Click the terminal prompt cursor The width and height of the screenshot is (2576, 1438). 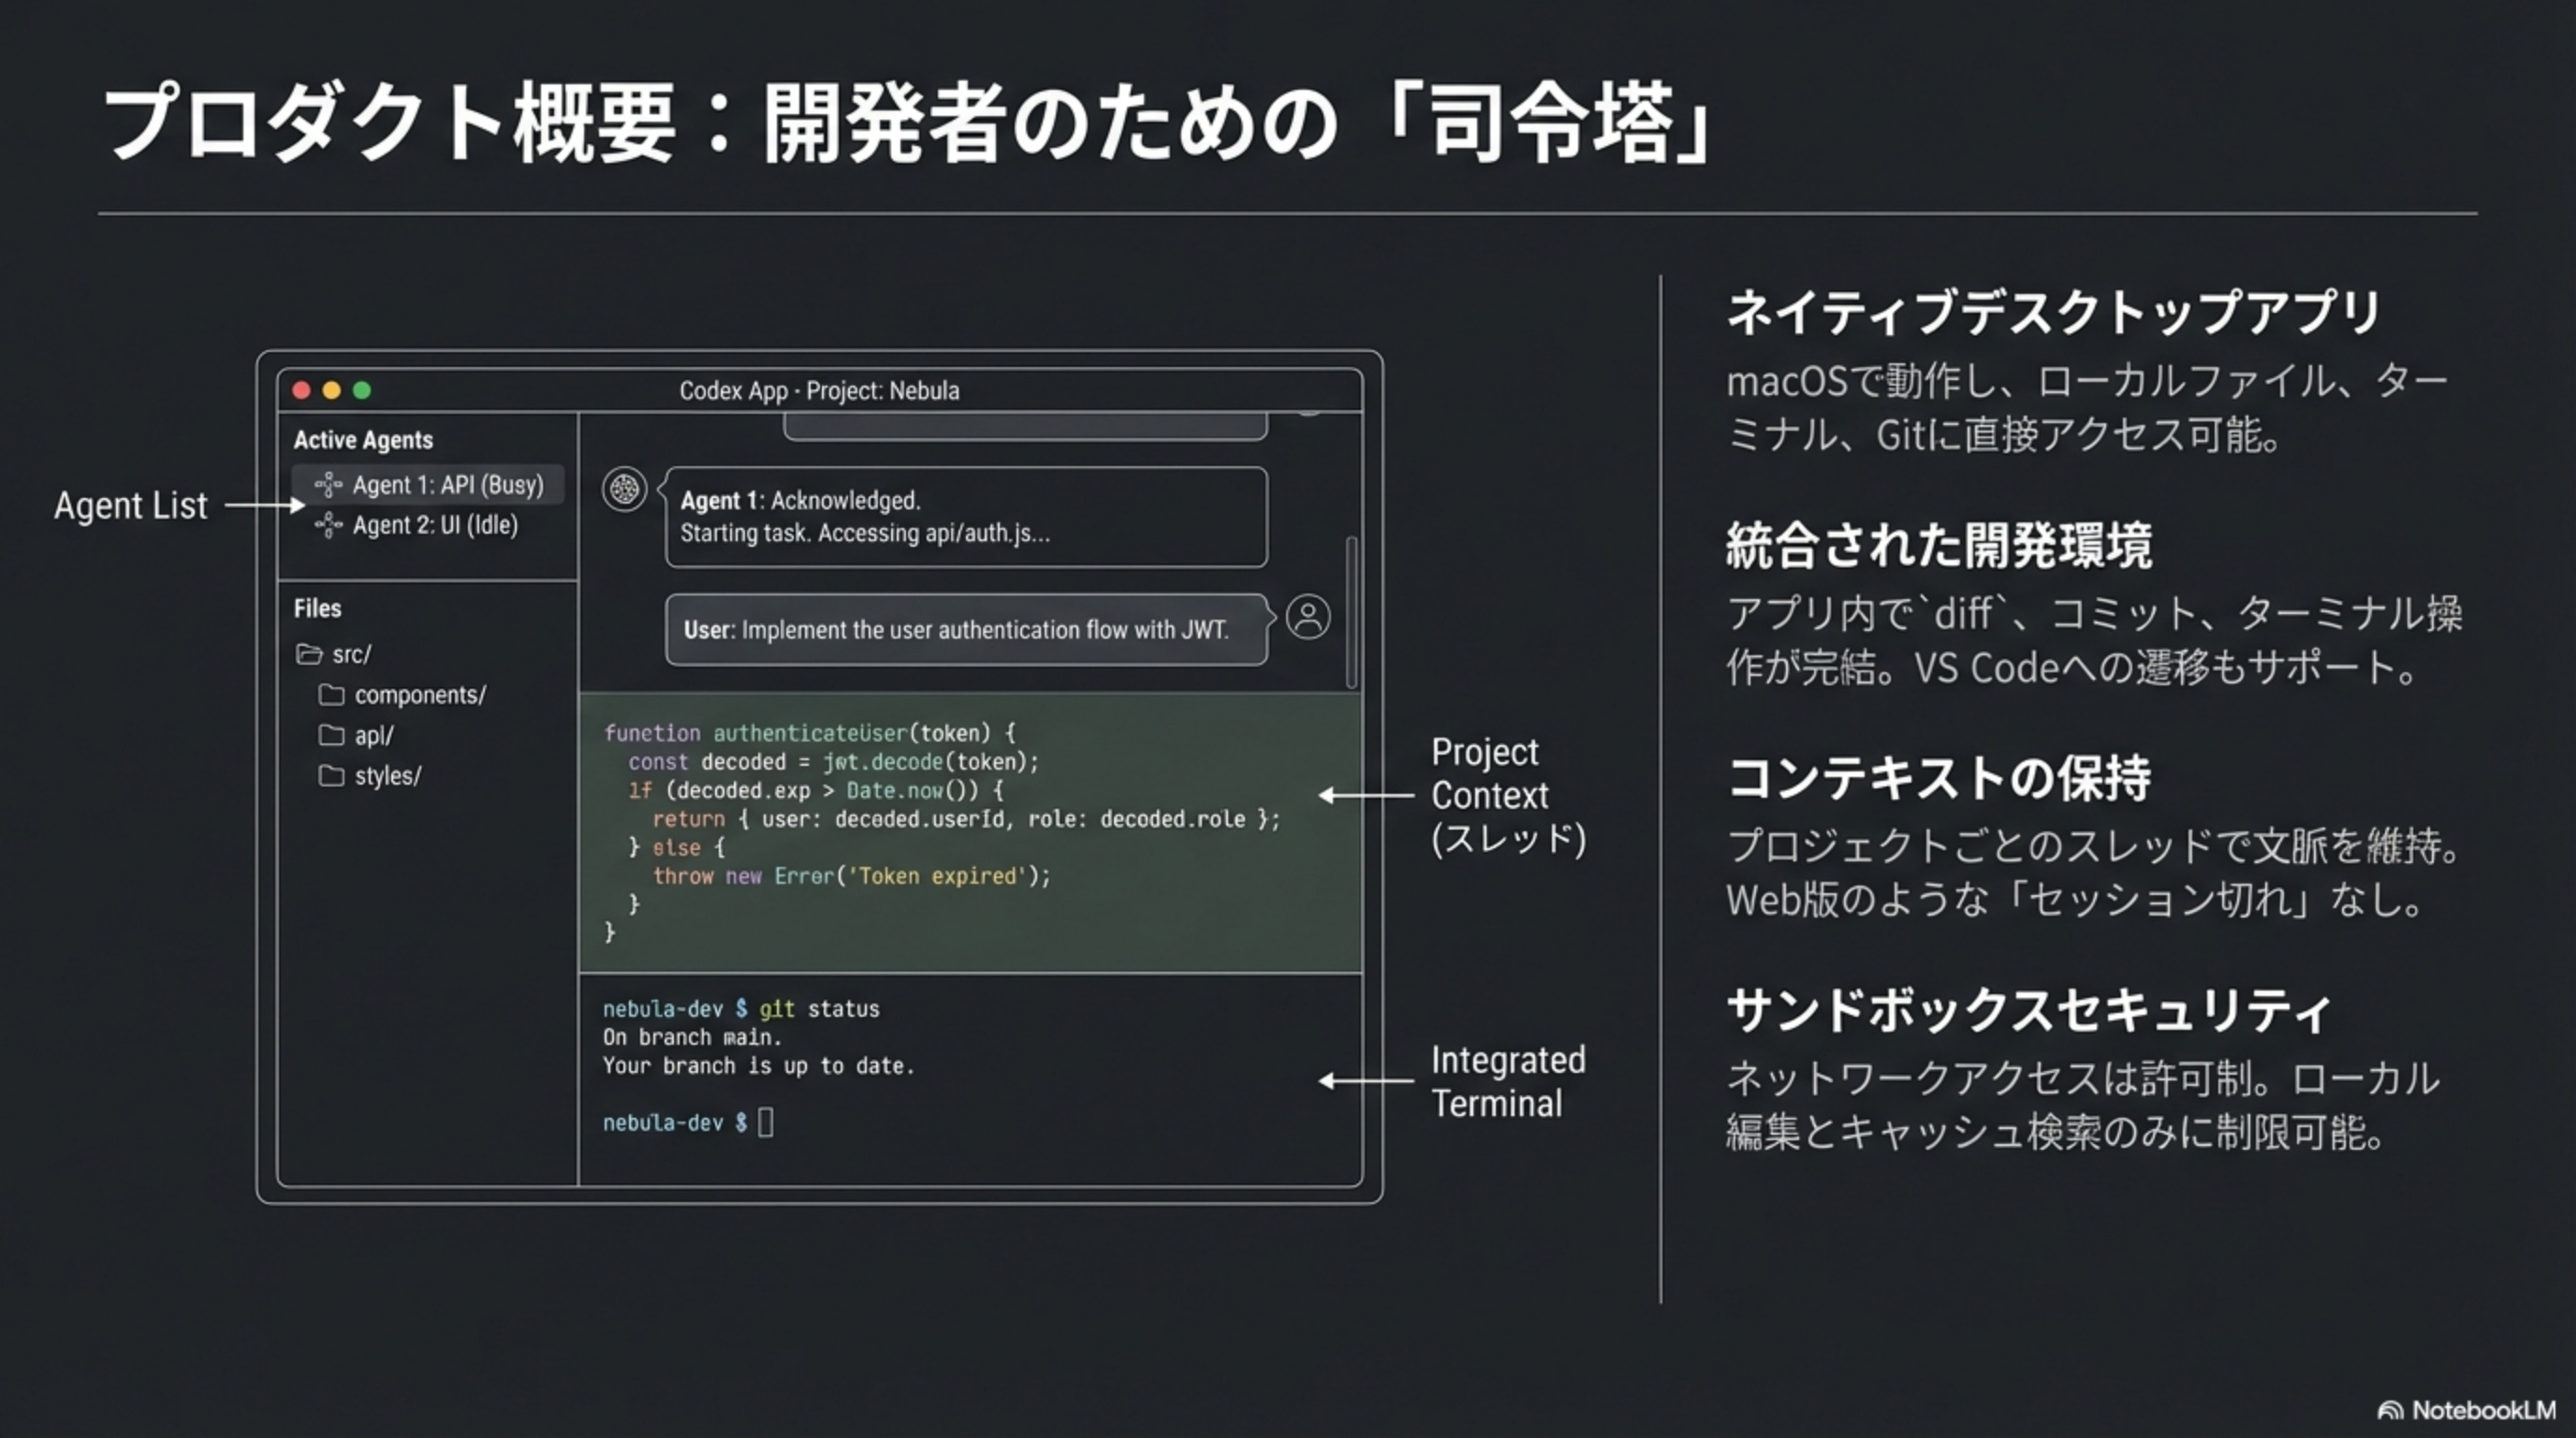point(766,1122)
